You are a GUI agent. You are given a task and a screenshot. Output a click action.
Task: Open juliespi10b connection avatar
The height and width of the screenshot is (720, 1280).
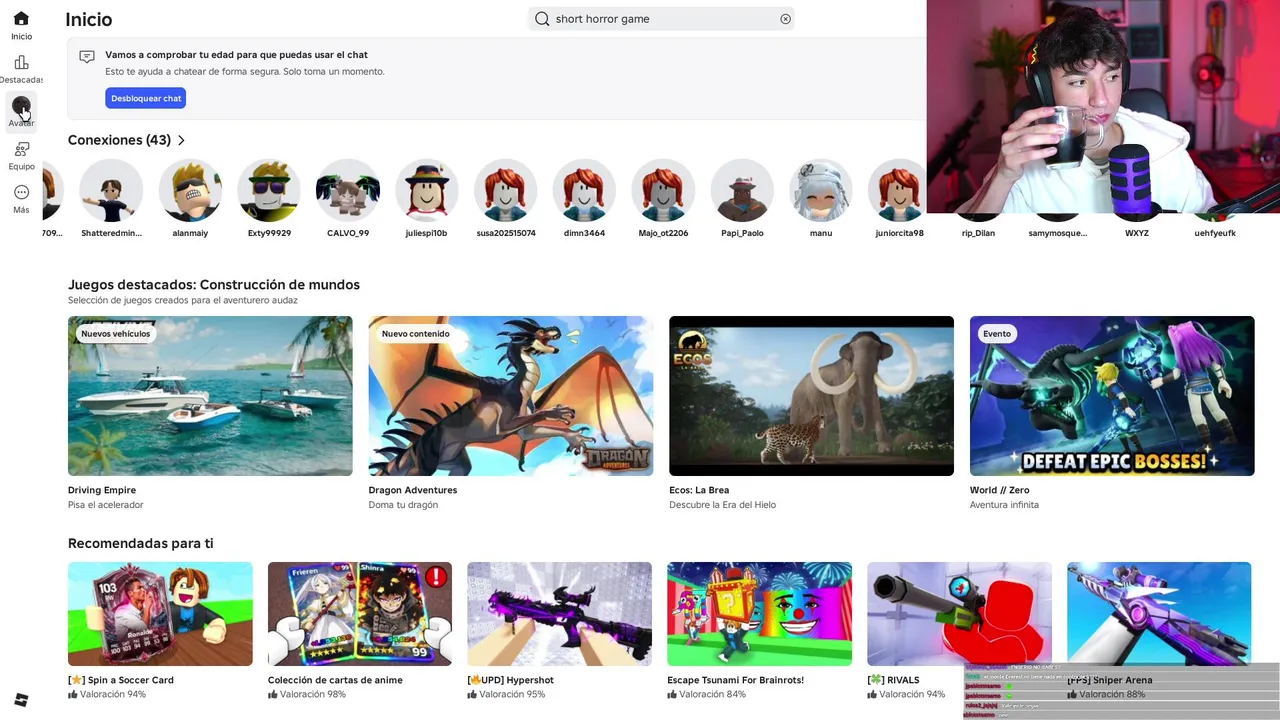(427, 190)
